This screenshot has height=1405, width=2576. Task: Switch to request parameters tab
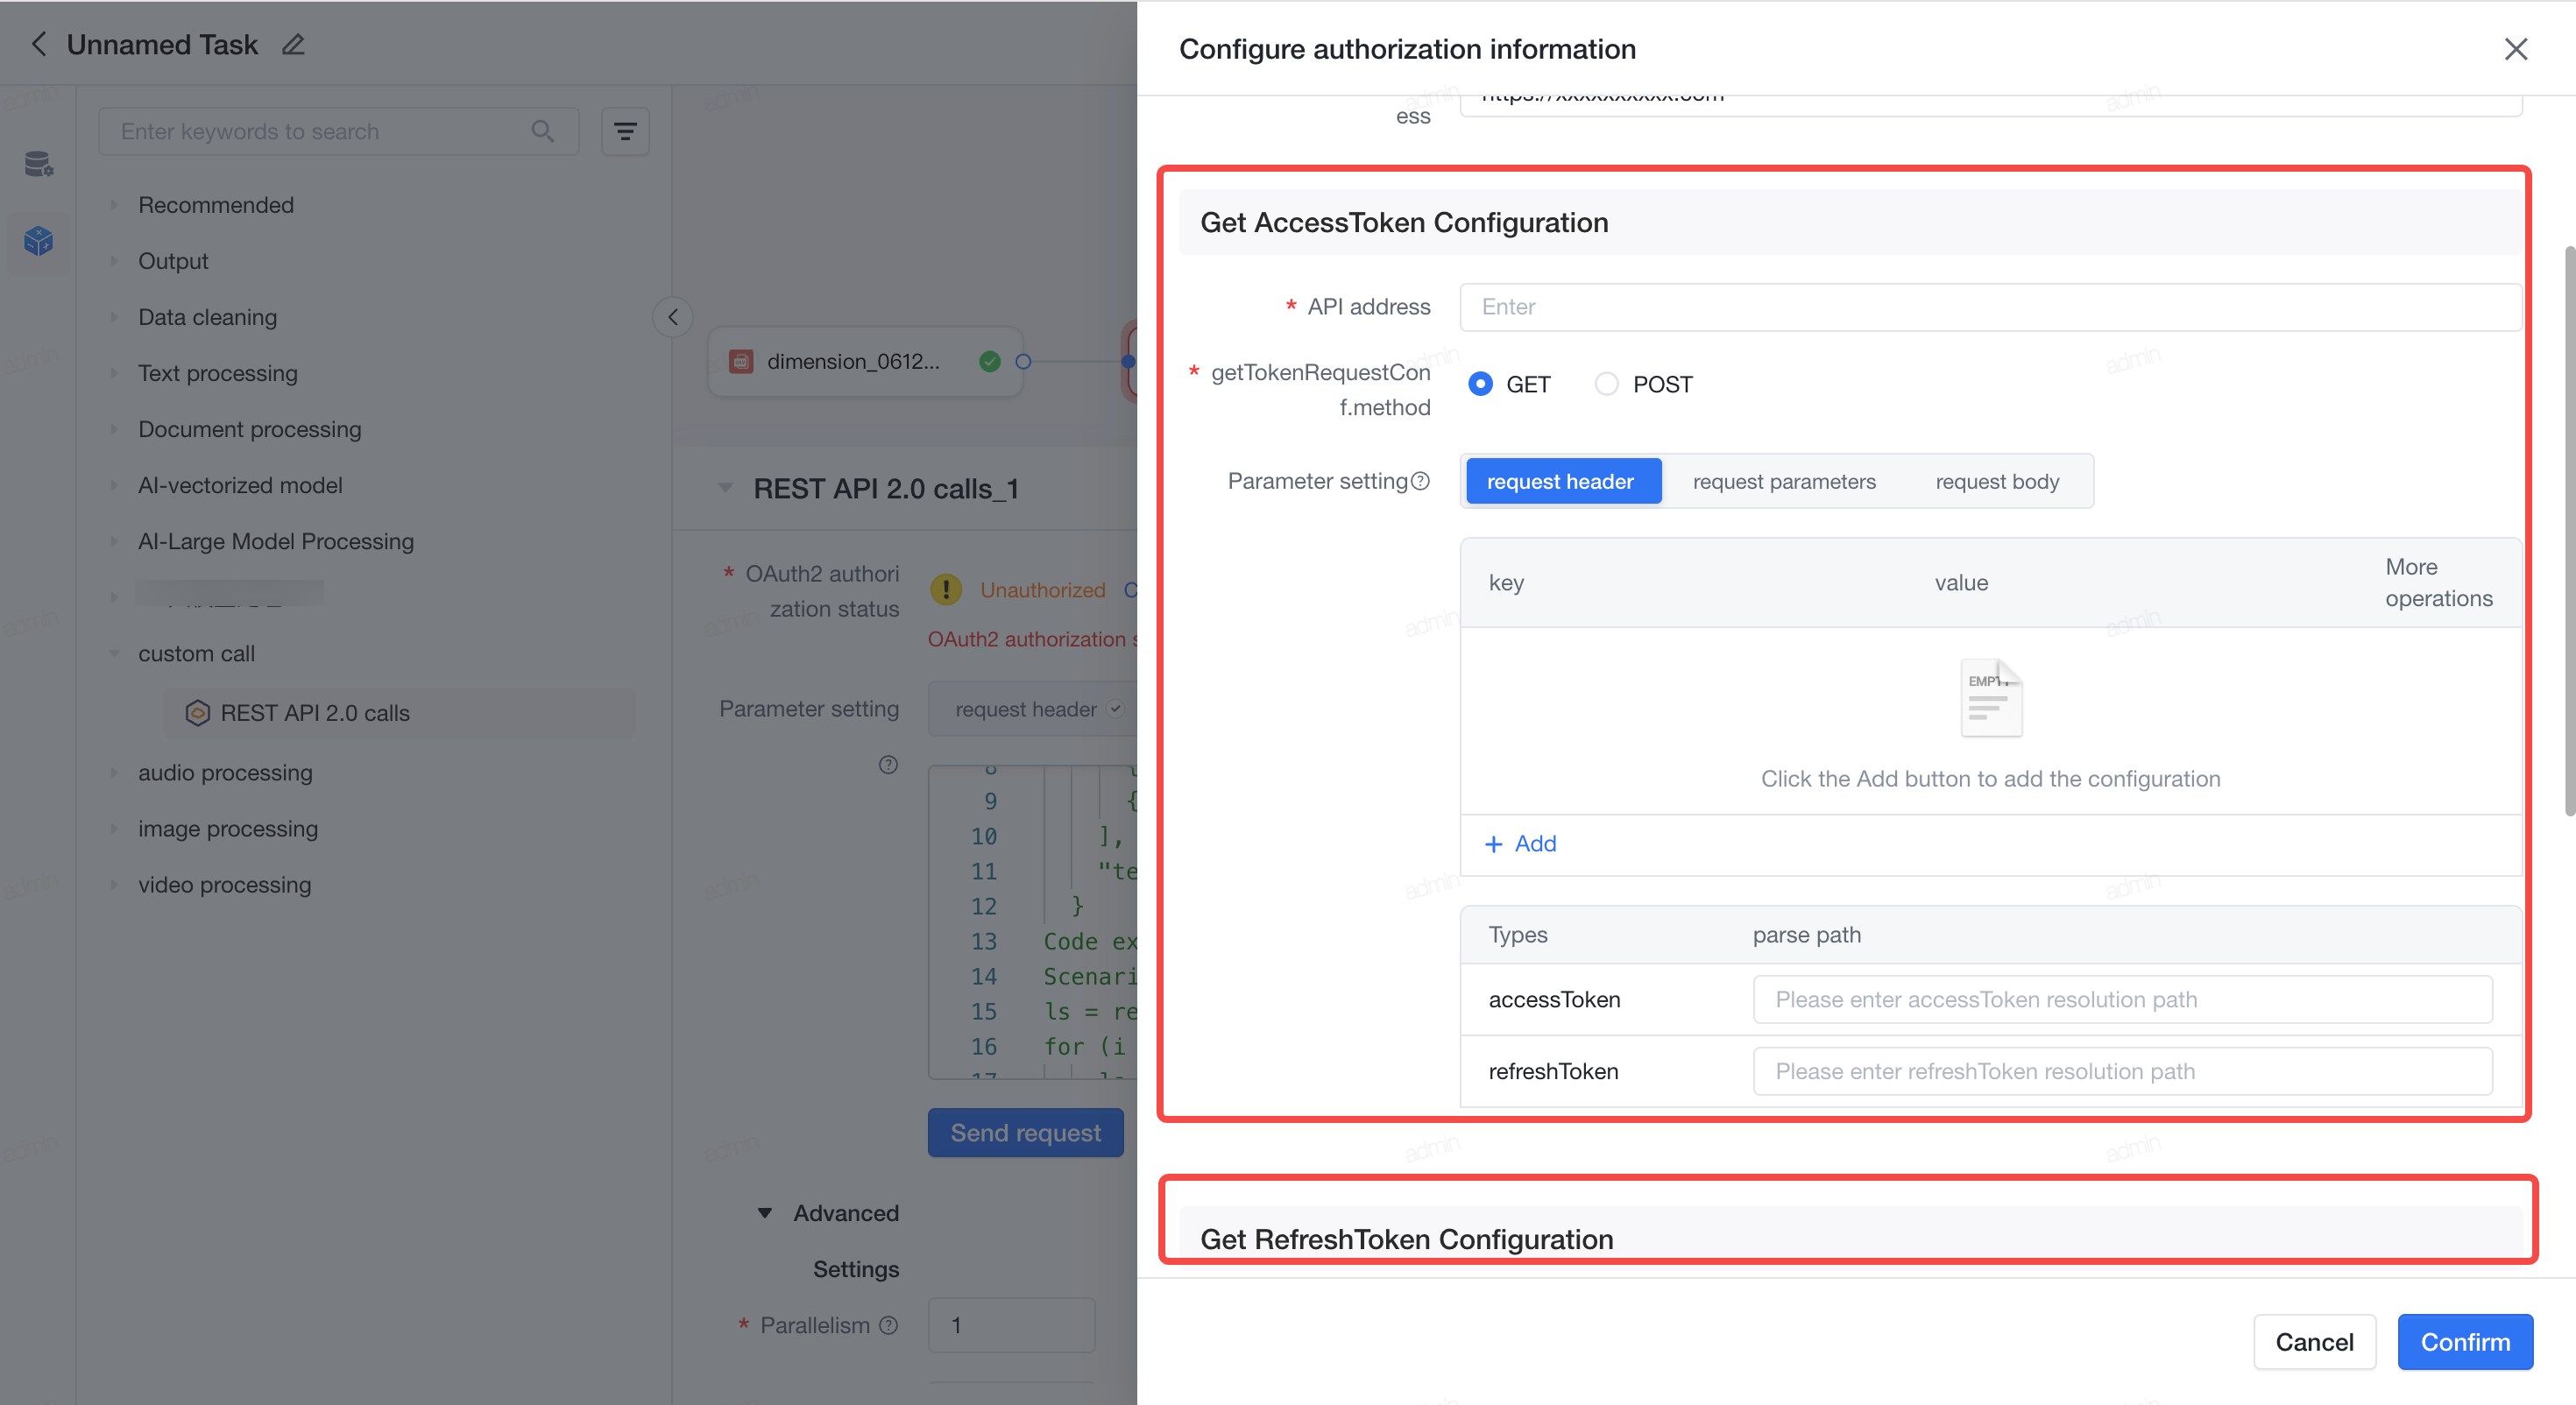point(1784,481)
